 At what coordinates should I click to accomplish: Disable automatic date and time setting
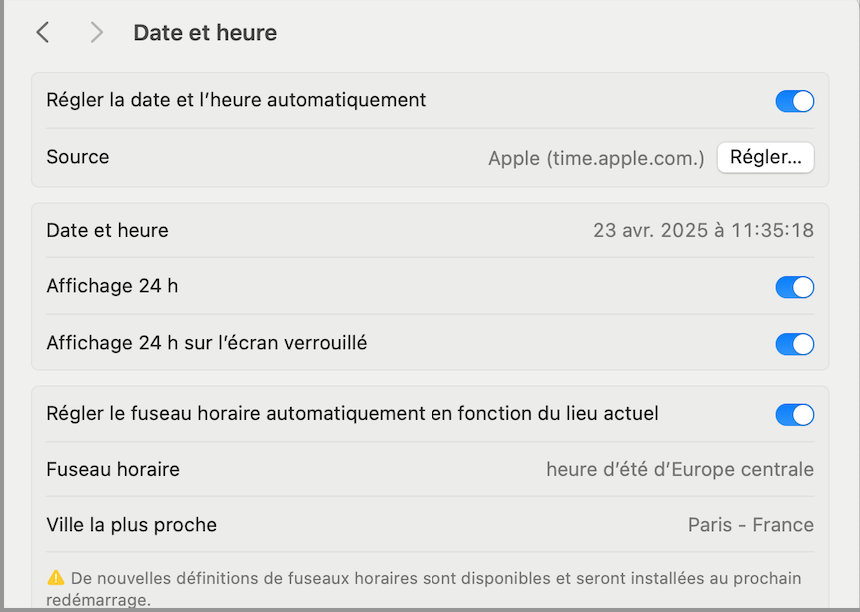[794, 101]
